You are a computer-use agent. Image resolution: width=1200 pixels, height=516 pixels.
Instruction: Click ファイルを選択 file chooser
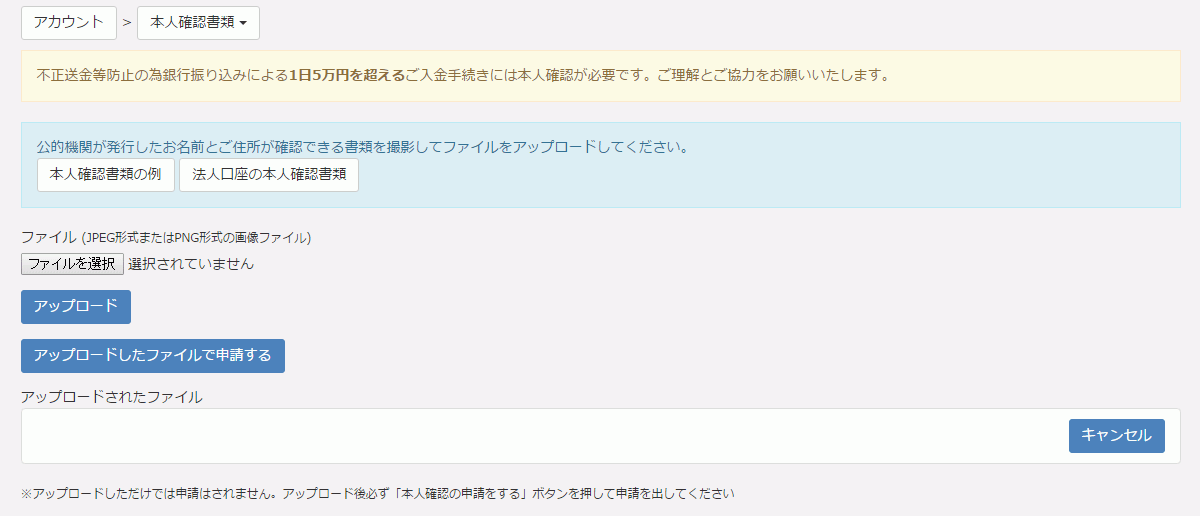pyautogui.click(x=72, y=264)
